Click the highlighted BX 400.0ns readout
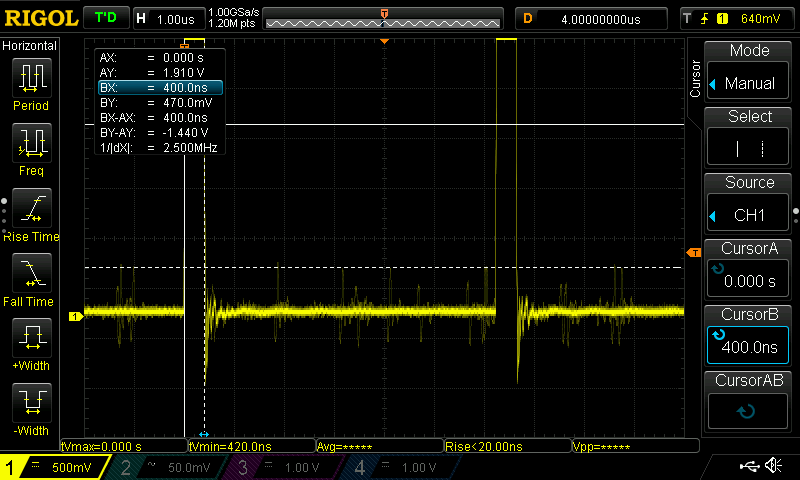Screen dimensions: 800x480 (159, 88)
